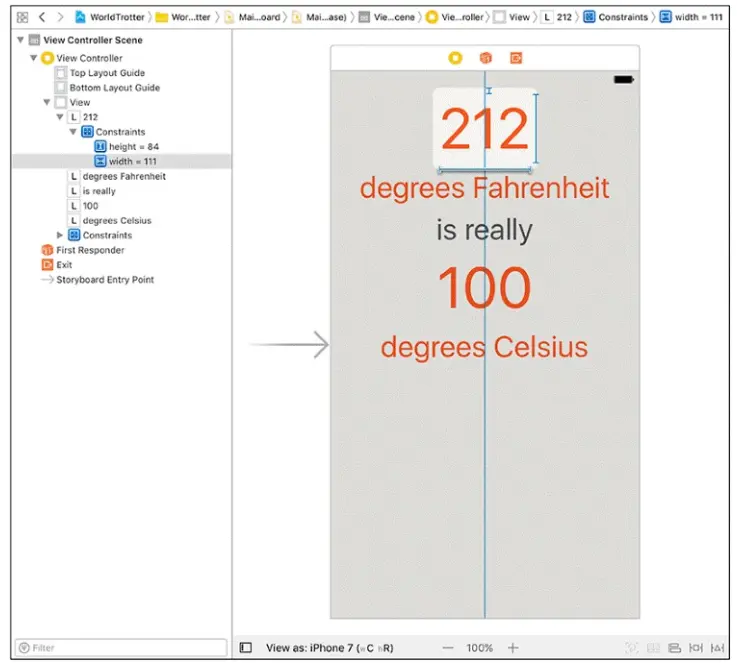Toggle the document outline visibility button
Viewport: 737px width, 663px height.
point(246,647)
